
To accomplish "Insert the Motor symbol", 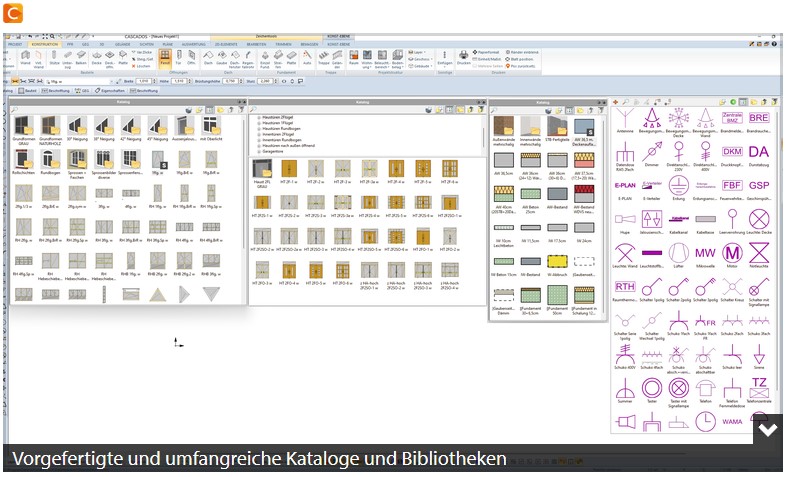I will click(x=732, y=256).
